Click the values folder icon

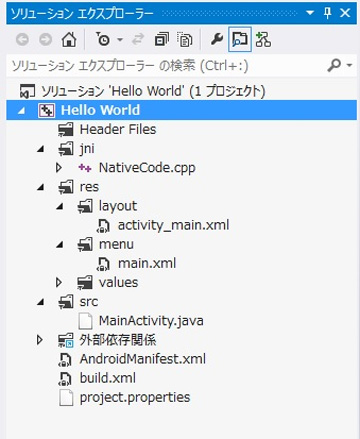pyautogui.click(x=85, y=283)
